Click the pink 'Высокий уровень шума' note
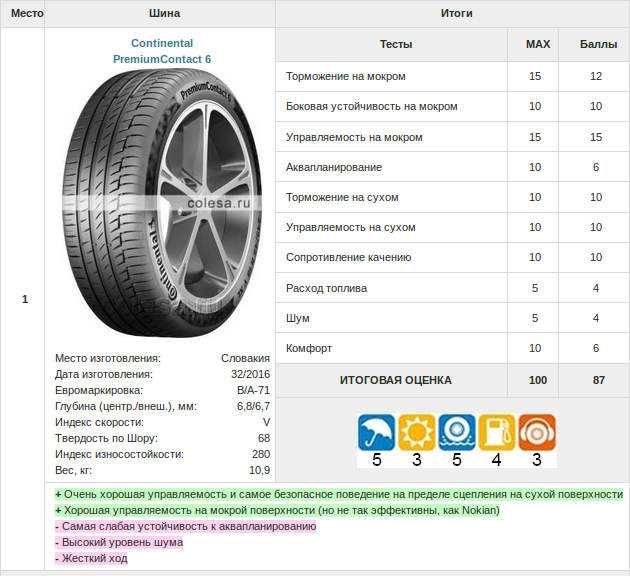 119,542
